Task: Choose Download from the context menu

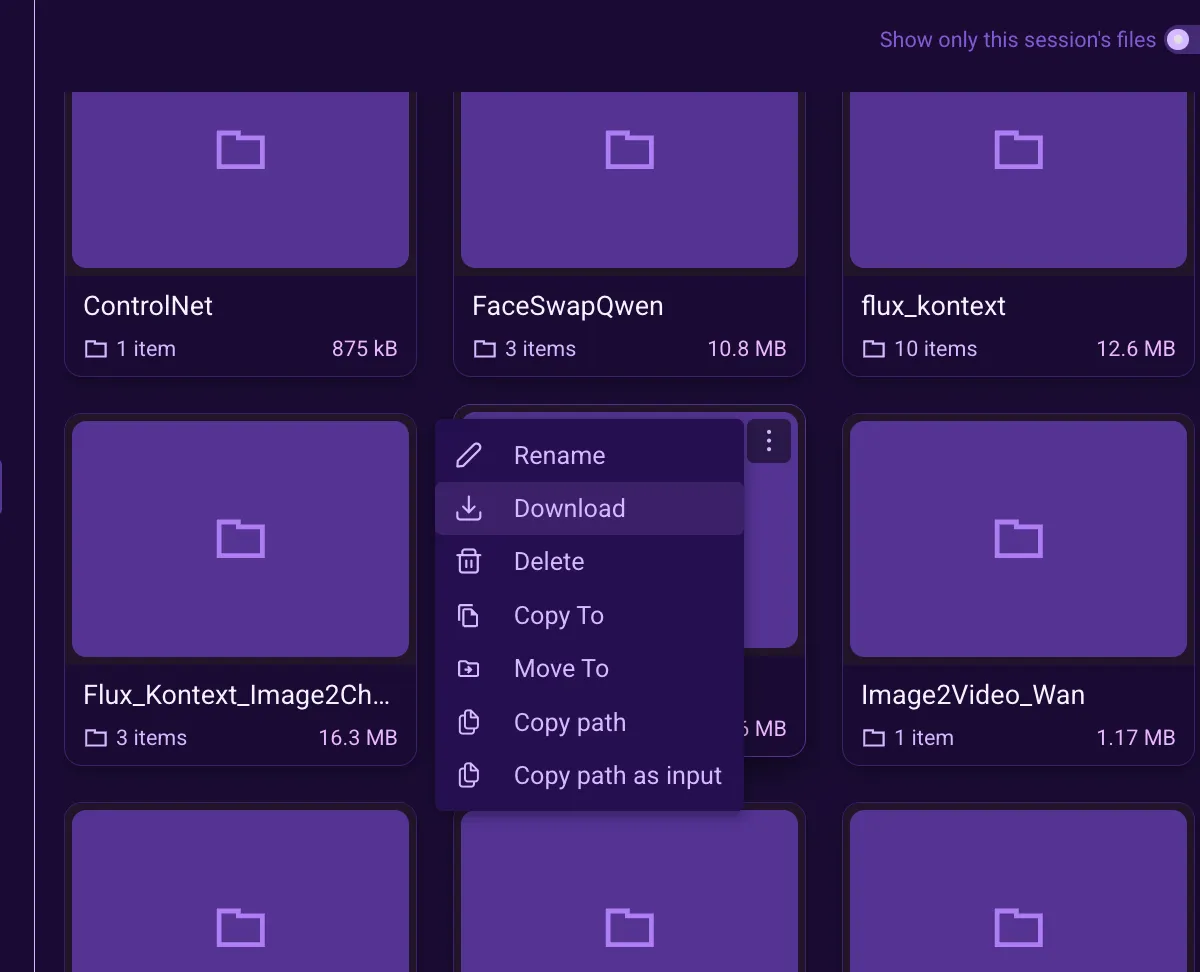Action: click(589, 508)
